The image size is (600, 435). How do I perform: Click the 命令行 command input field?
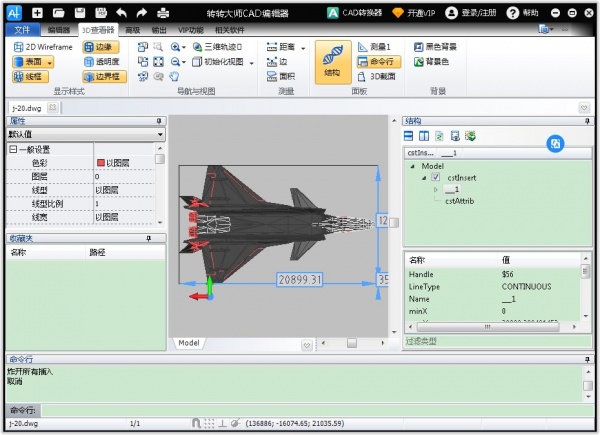300,410
